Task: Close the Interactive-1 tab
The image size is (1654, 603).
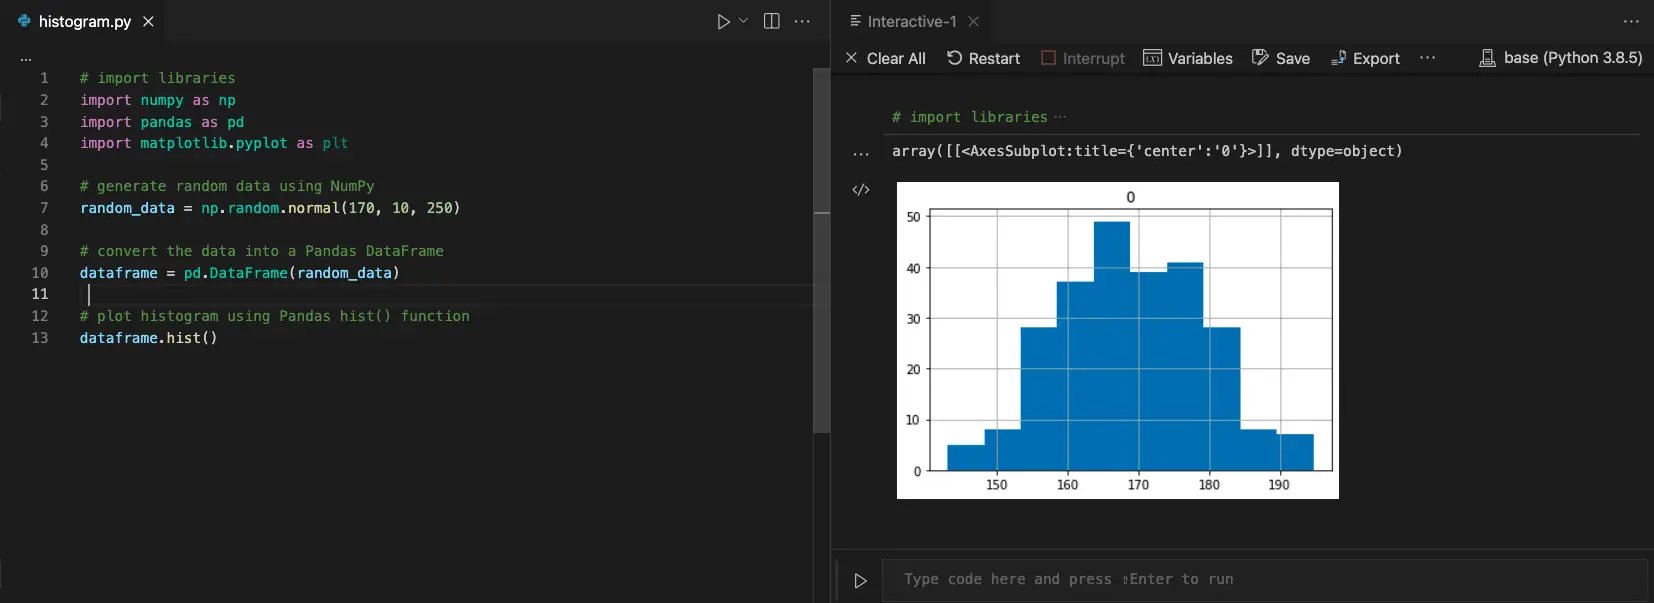Action: click(x=973, y=21)
